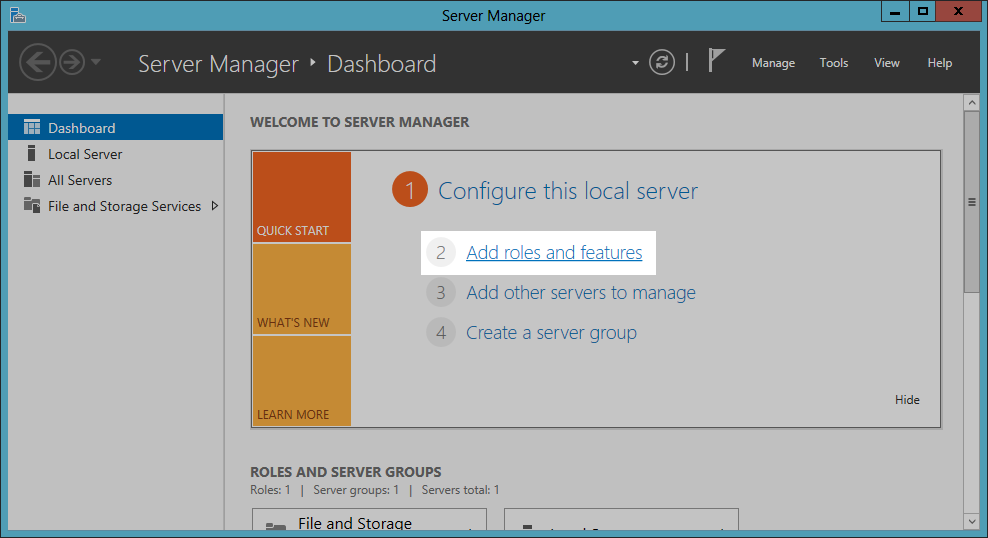This screenshot has height=538, width=988.
Task: Click File and Storage Services icon
Action: [x=32, y=205]
